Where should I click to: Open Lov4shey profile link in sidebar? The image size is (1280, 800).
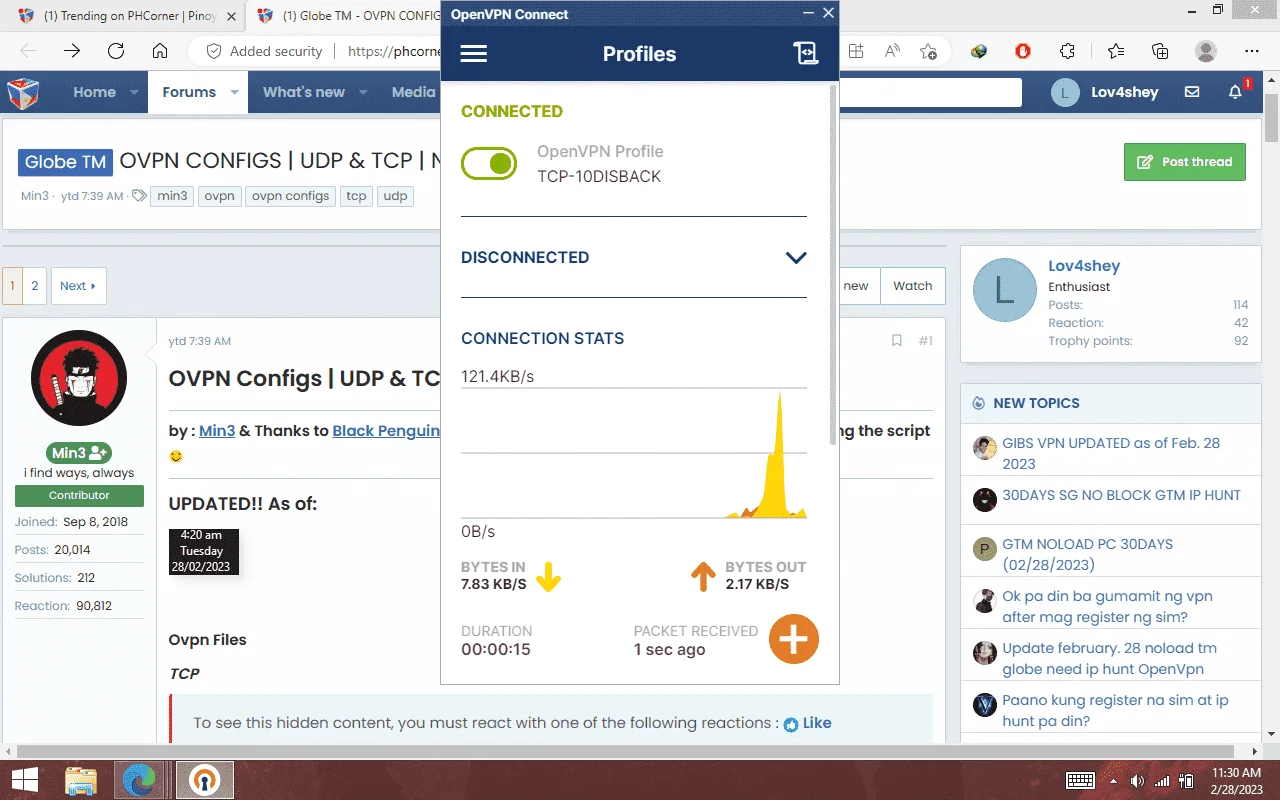[x=1084, y=266]
